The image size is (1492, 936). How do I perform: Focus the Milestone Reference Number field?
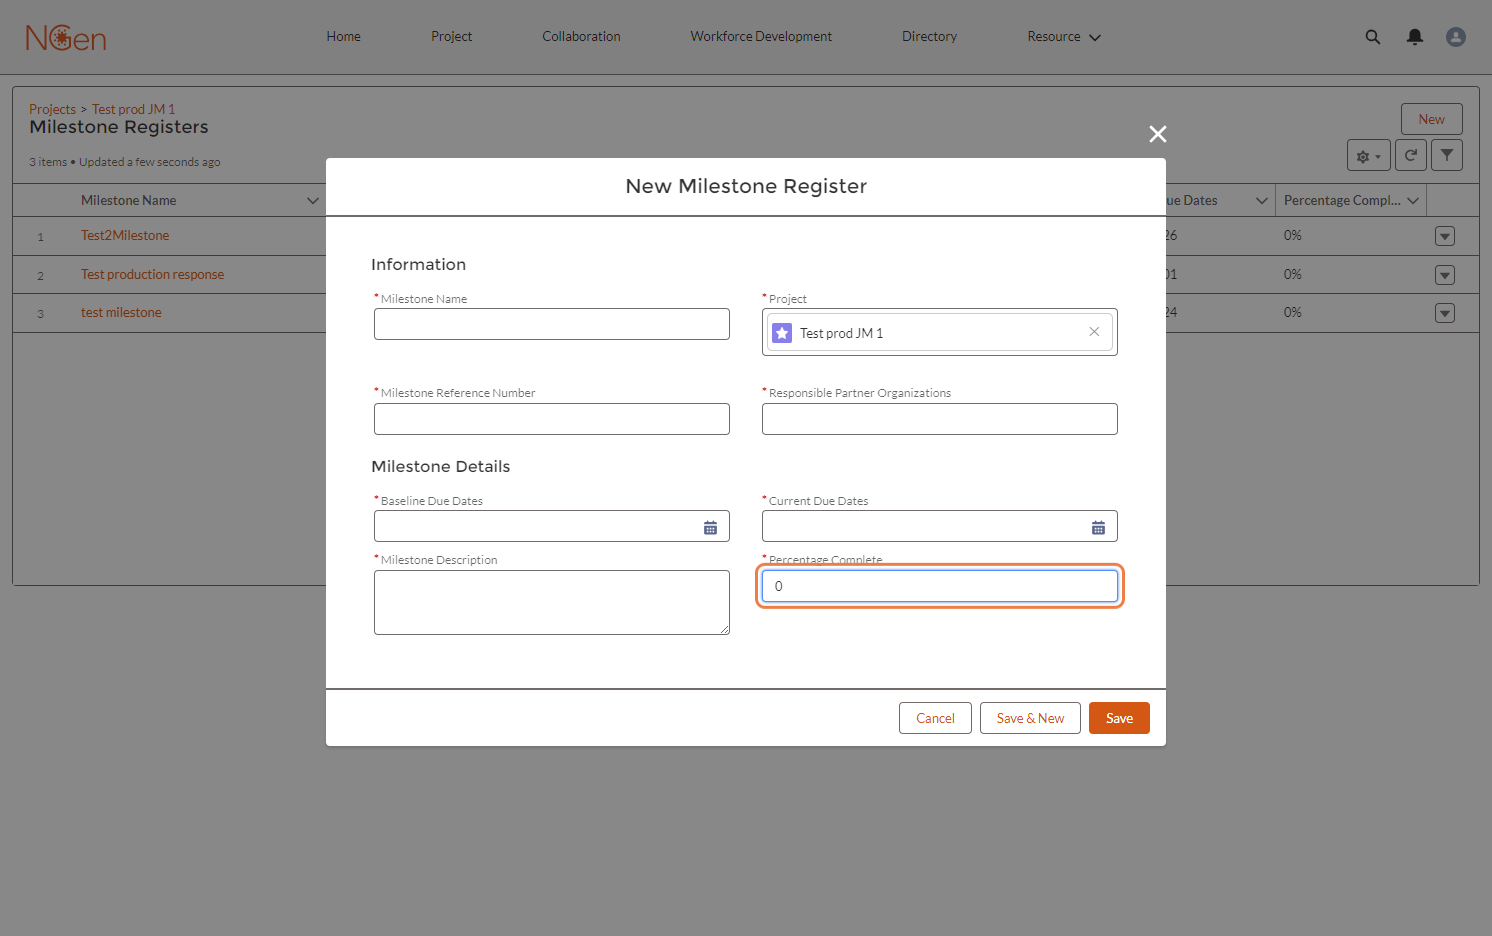[x=552, y=419]
